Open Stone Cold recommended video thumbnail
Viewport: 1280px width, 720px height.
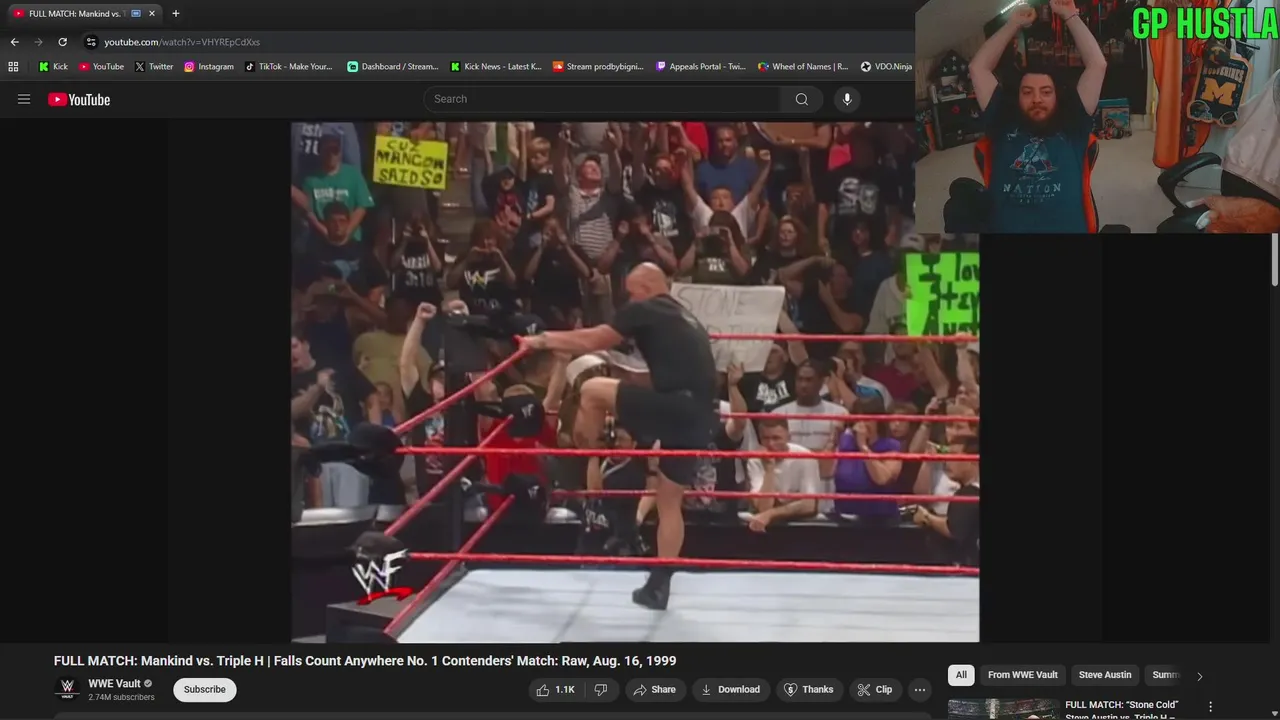1003,709
